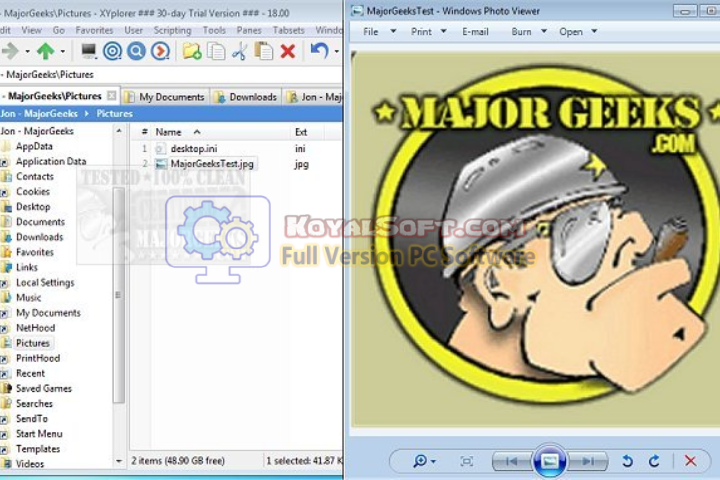Select Saved Games in the folder tree
The height and width of the screenshot is (480, 720).
[44, 389]
